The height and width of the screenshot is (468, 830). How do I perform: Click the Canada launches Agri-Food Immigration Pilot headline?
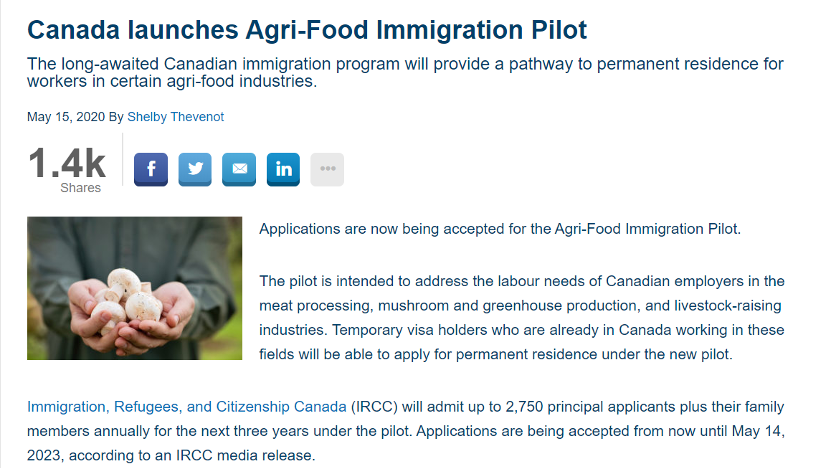tap(307, 29)
